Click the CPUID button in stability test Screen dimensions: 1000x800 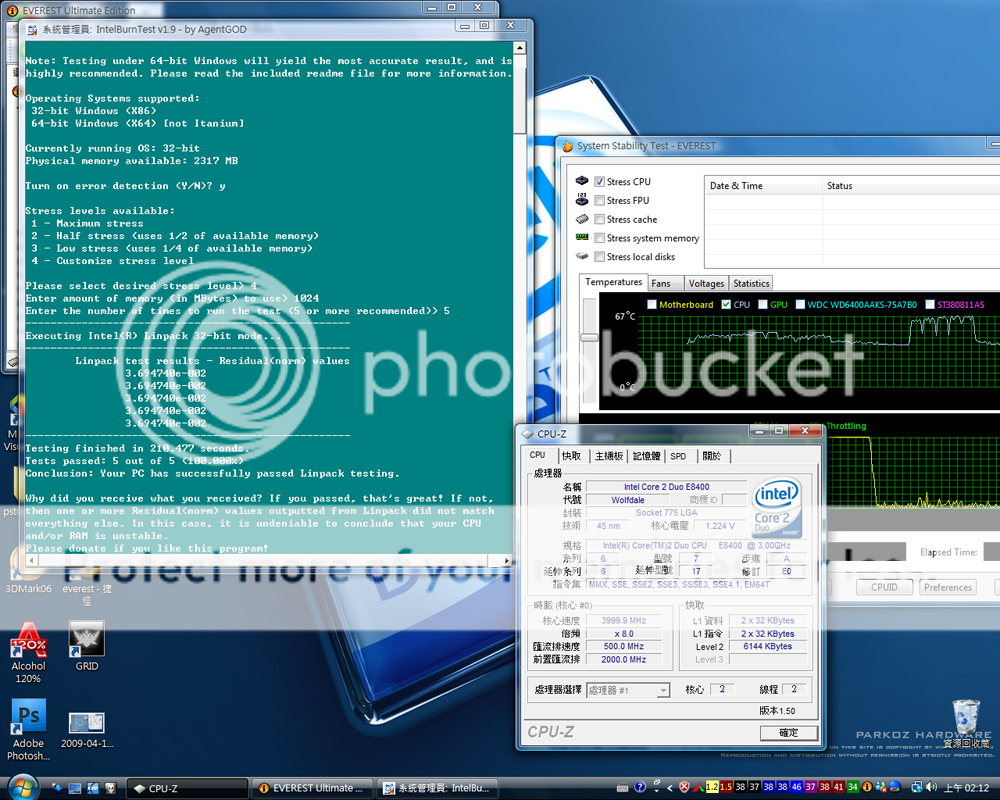point(884,588)
